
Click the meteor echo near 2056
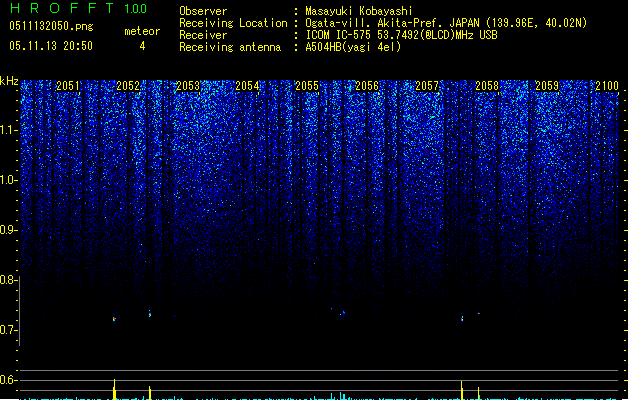tap(343, 313)
